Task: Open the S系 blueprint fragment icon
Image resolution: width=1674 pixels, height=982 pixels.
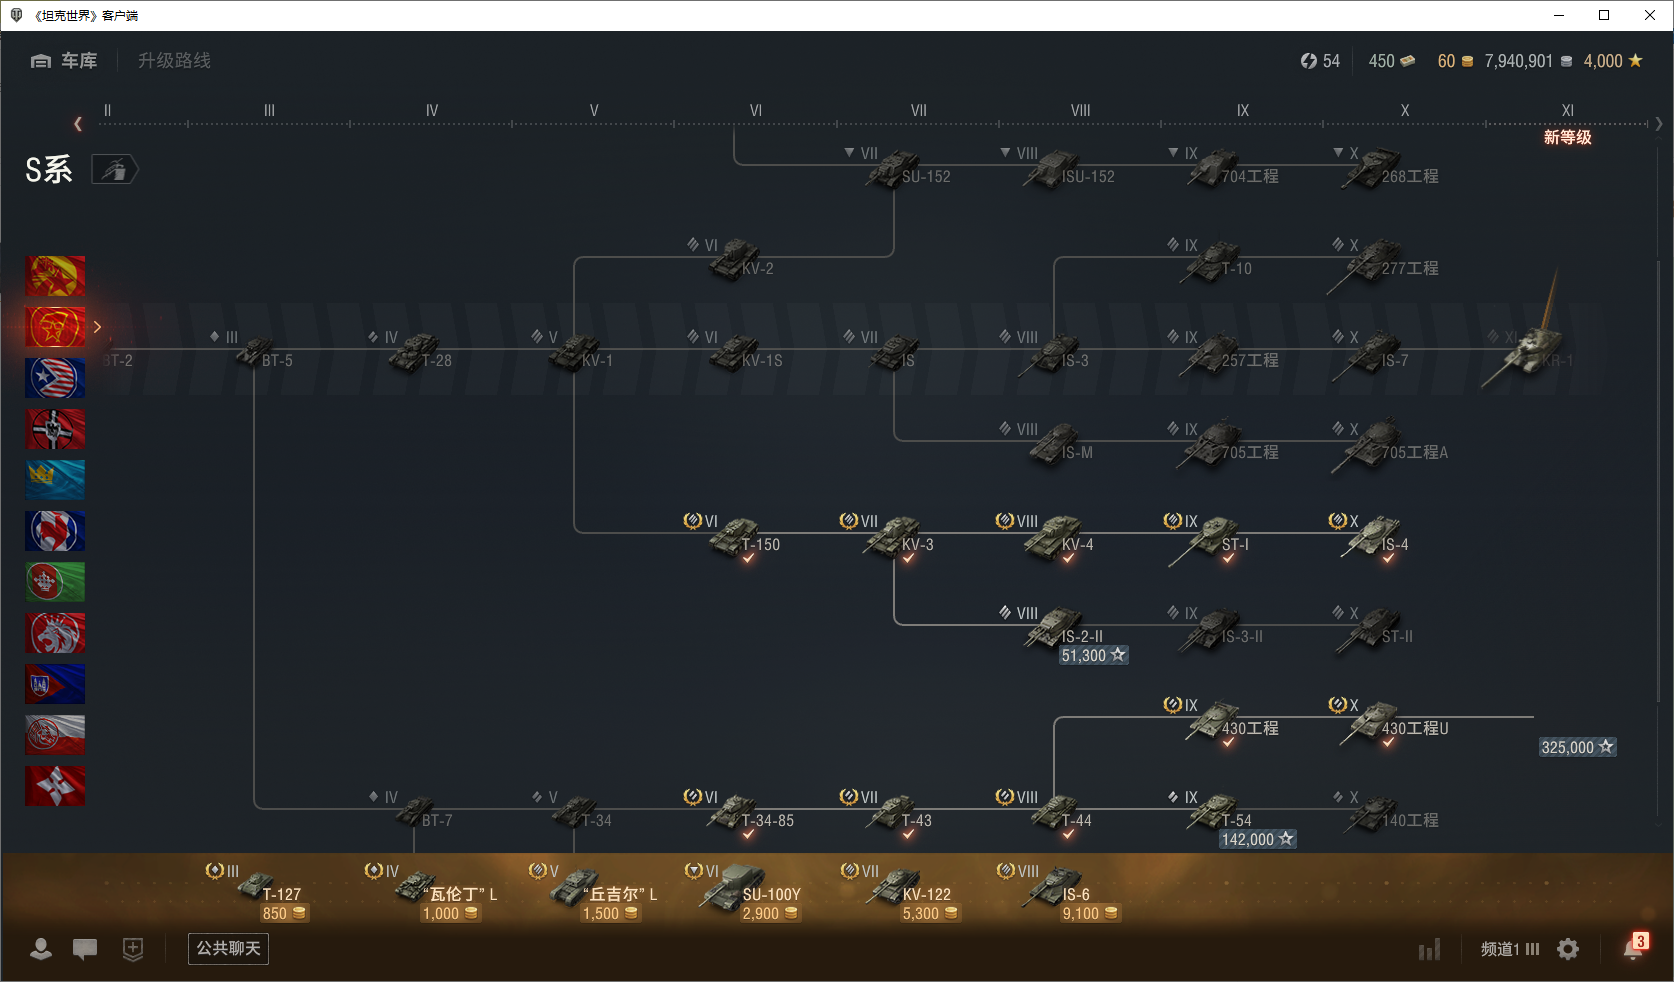Action: pos(115,170)
